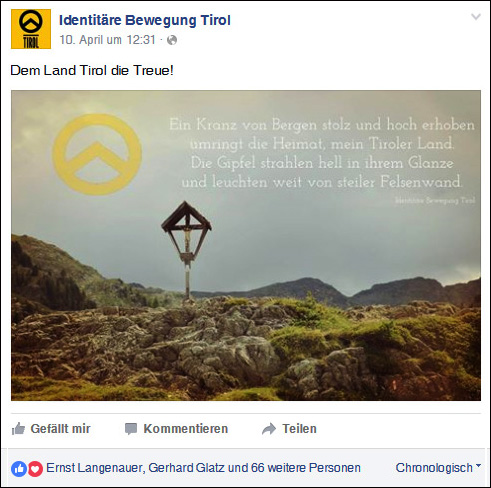Open the Chronologisch sorting dropdown
Screen dimensions: 491x488
tap(438, 468)
